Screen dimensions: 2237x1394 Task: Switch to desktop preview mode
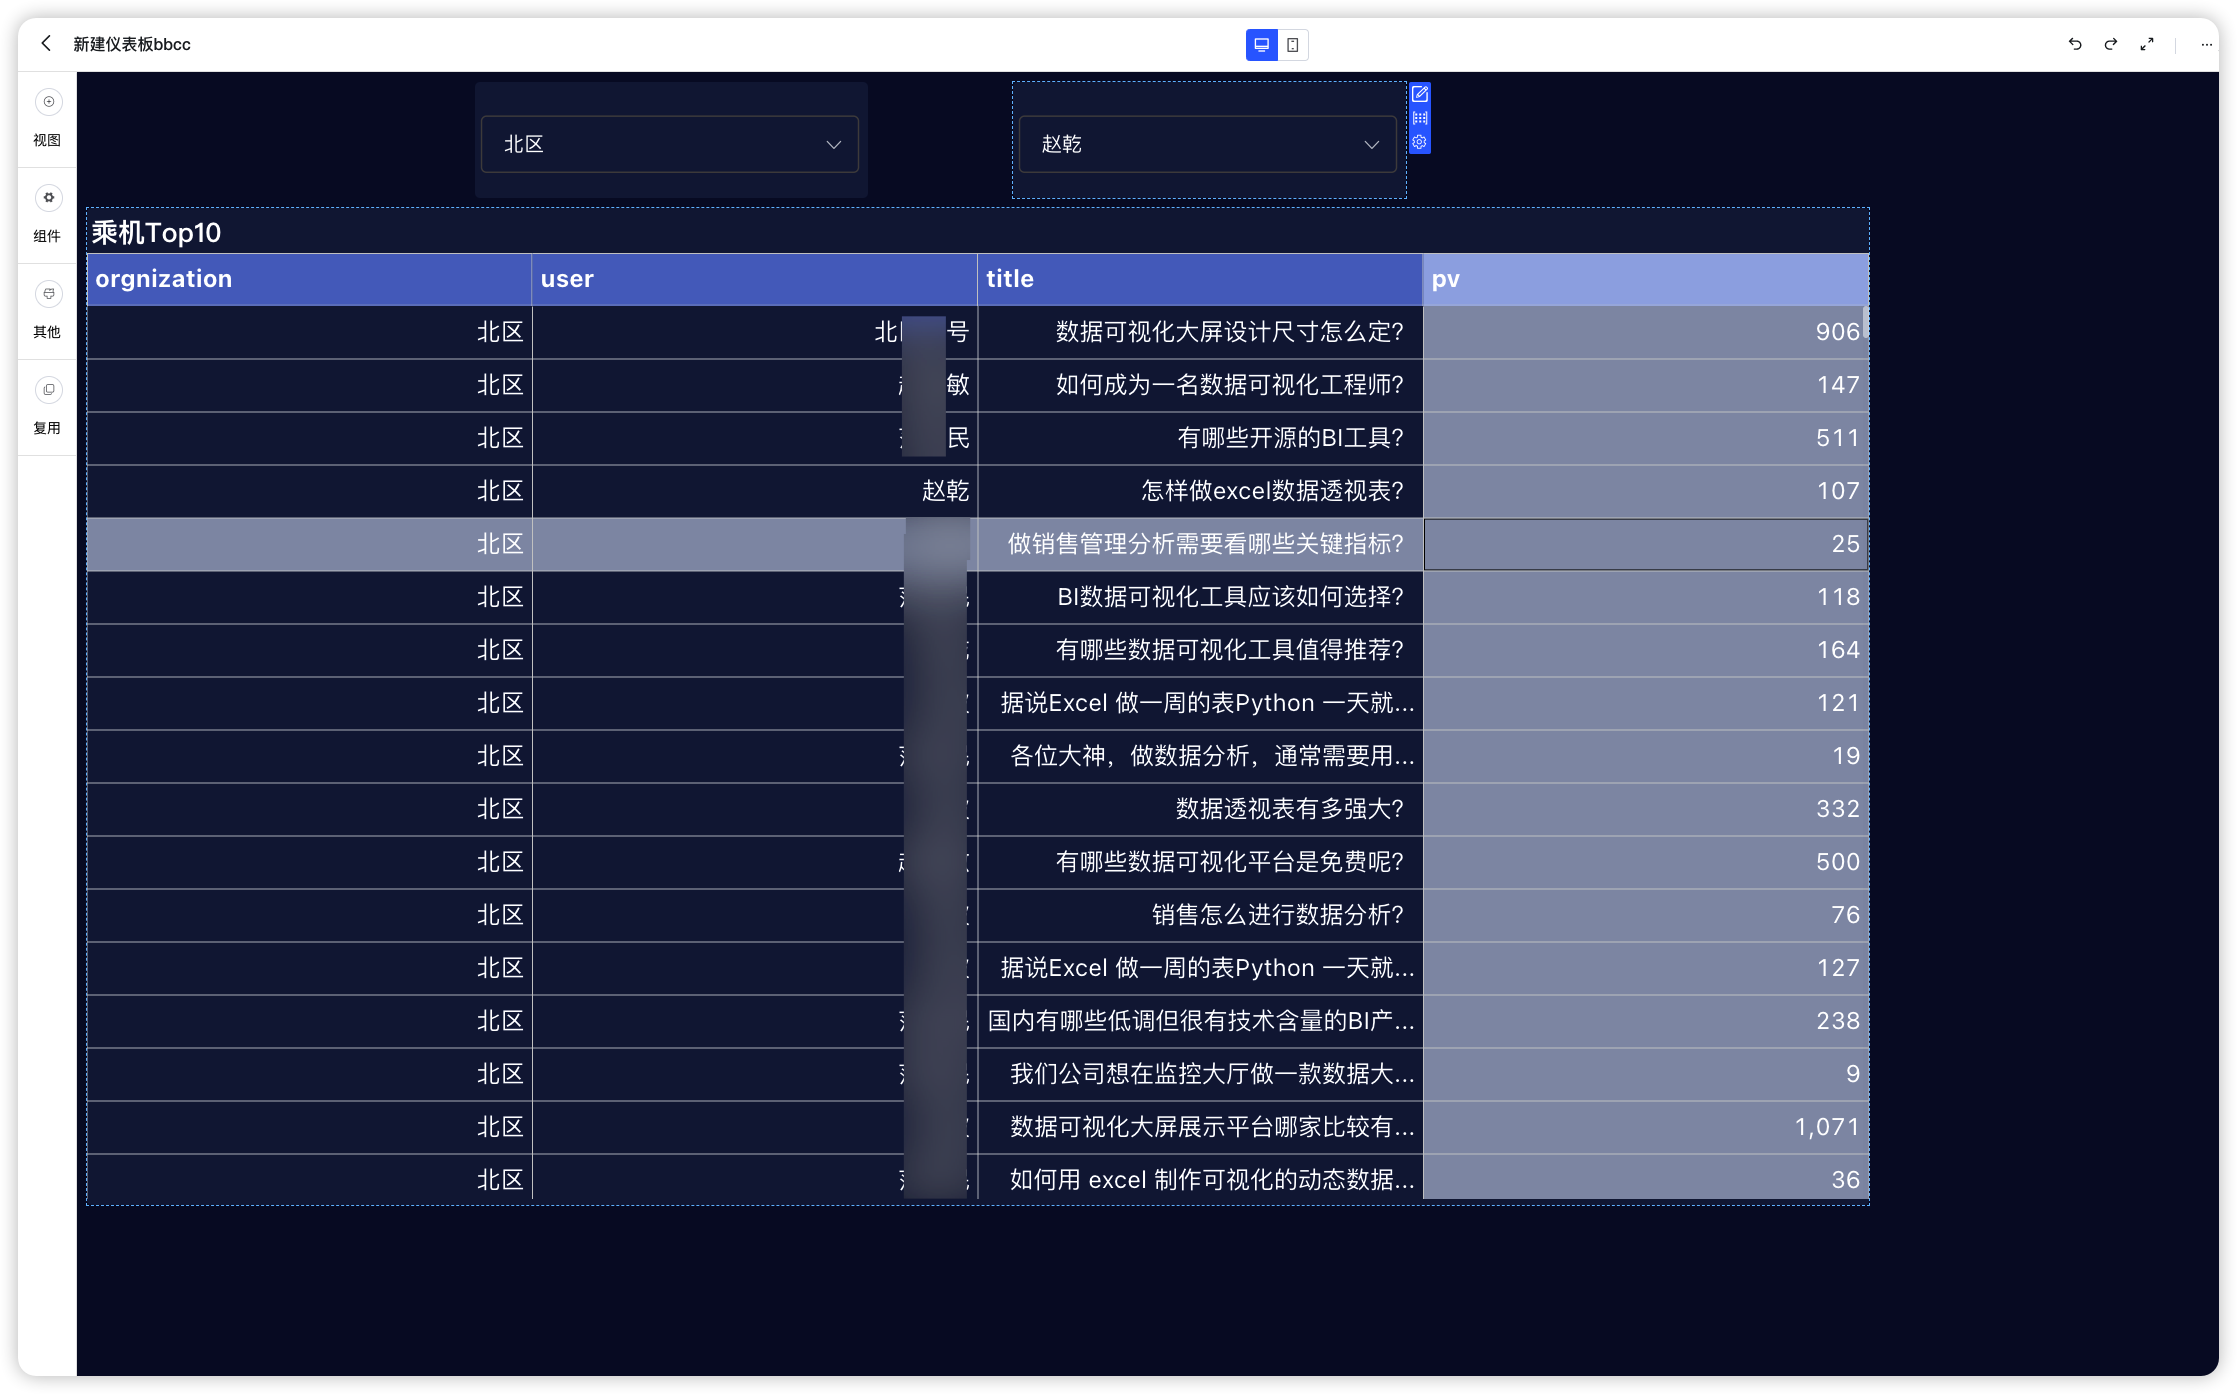click(1261, 44)
